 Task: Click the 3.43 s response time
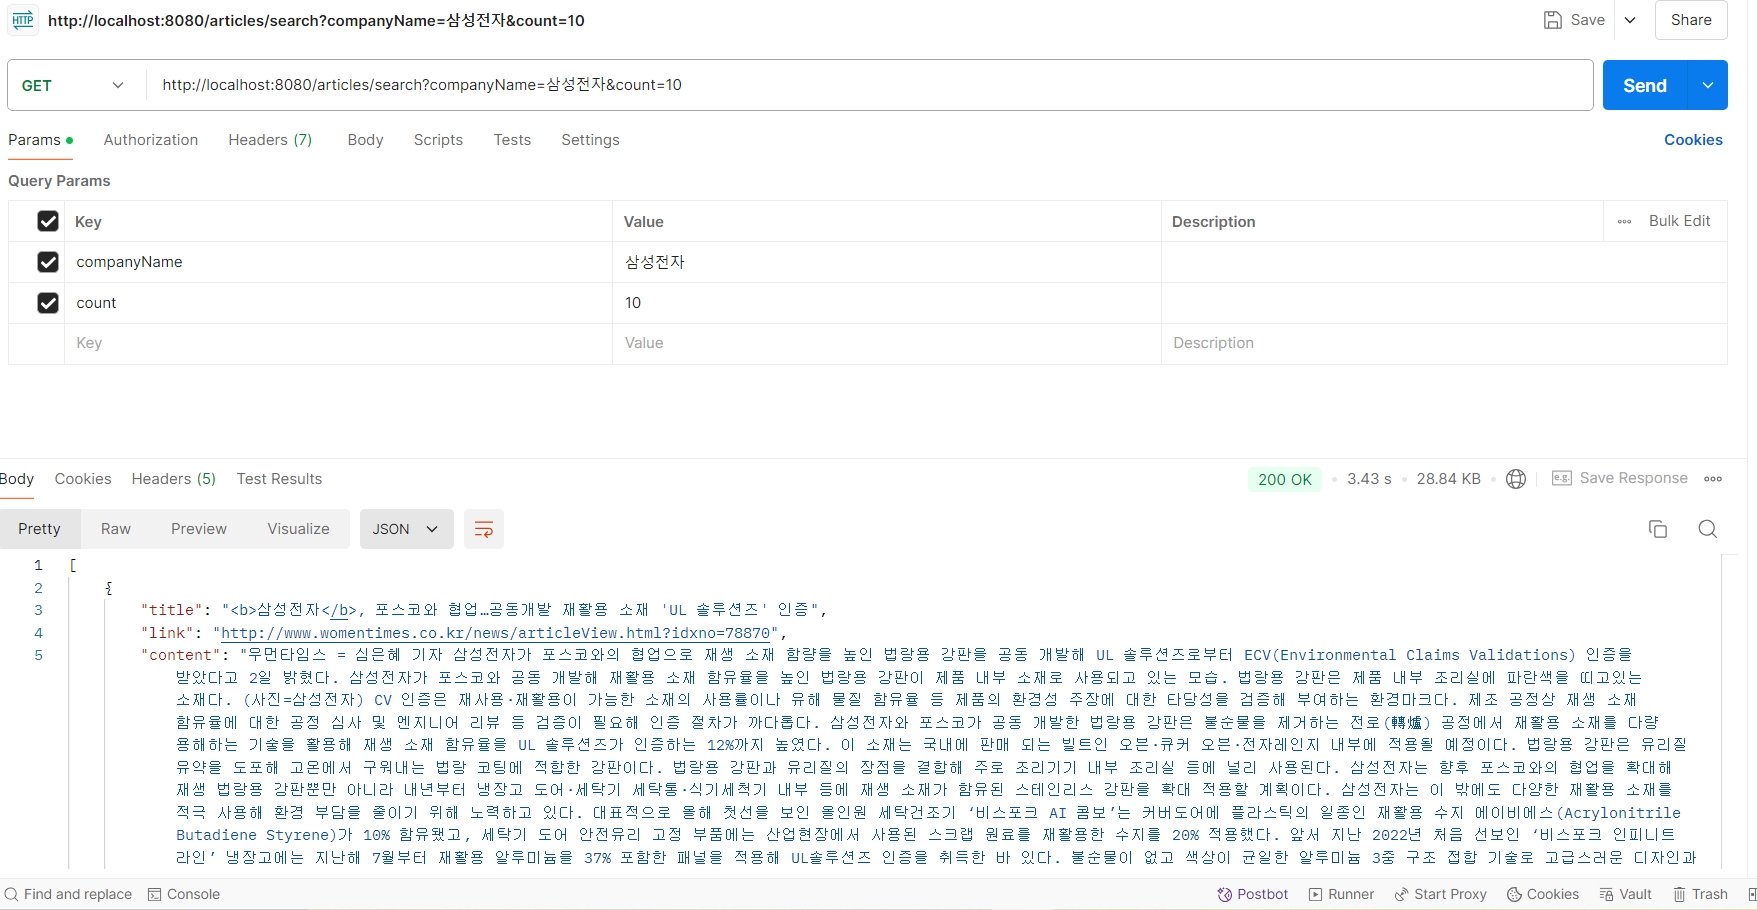click(1369, 479)
